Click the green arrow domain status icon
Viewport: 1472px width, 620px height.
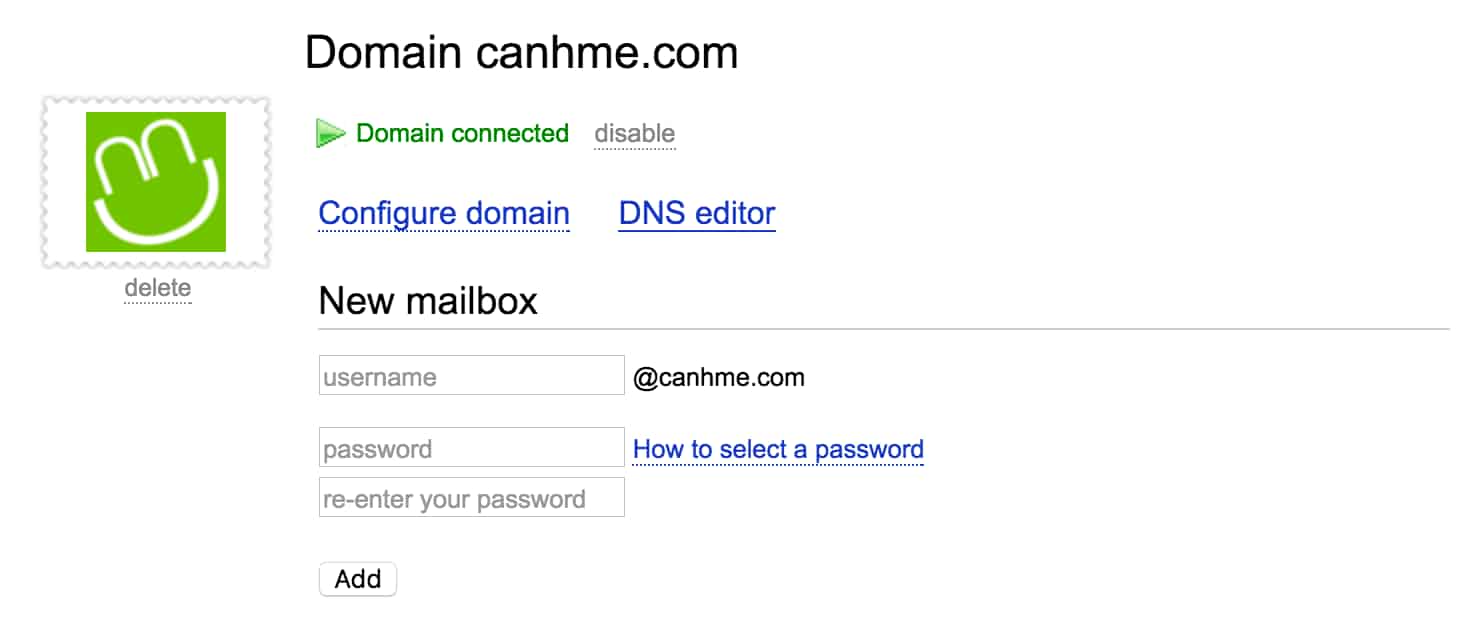tap(331, 133)
